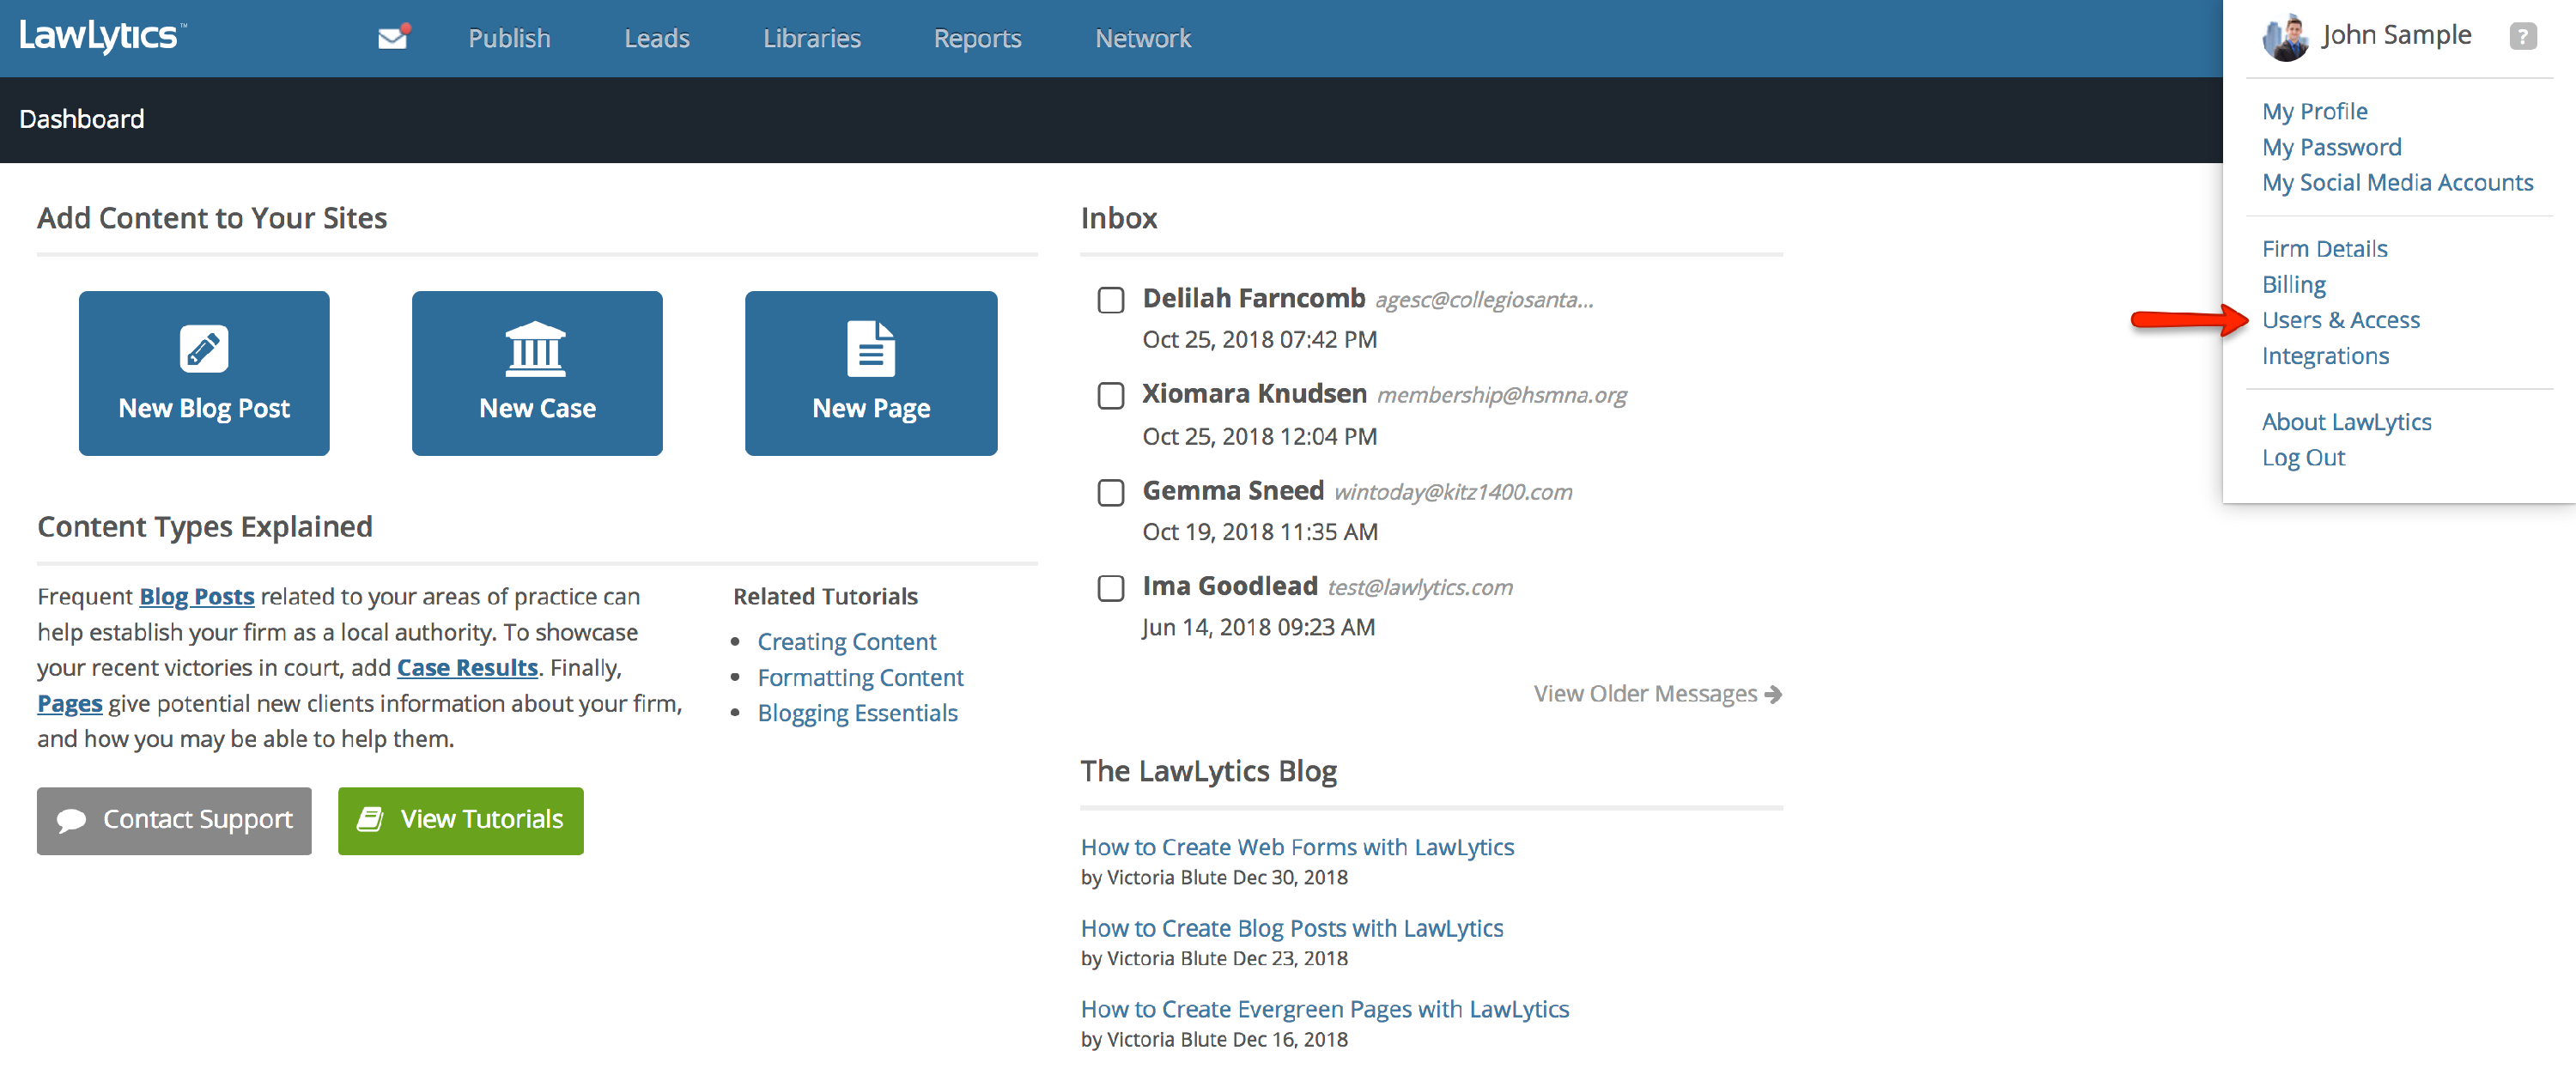Open the Case Results link

pos(467,667)
